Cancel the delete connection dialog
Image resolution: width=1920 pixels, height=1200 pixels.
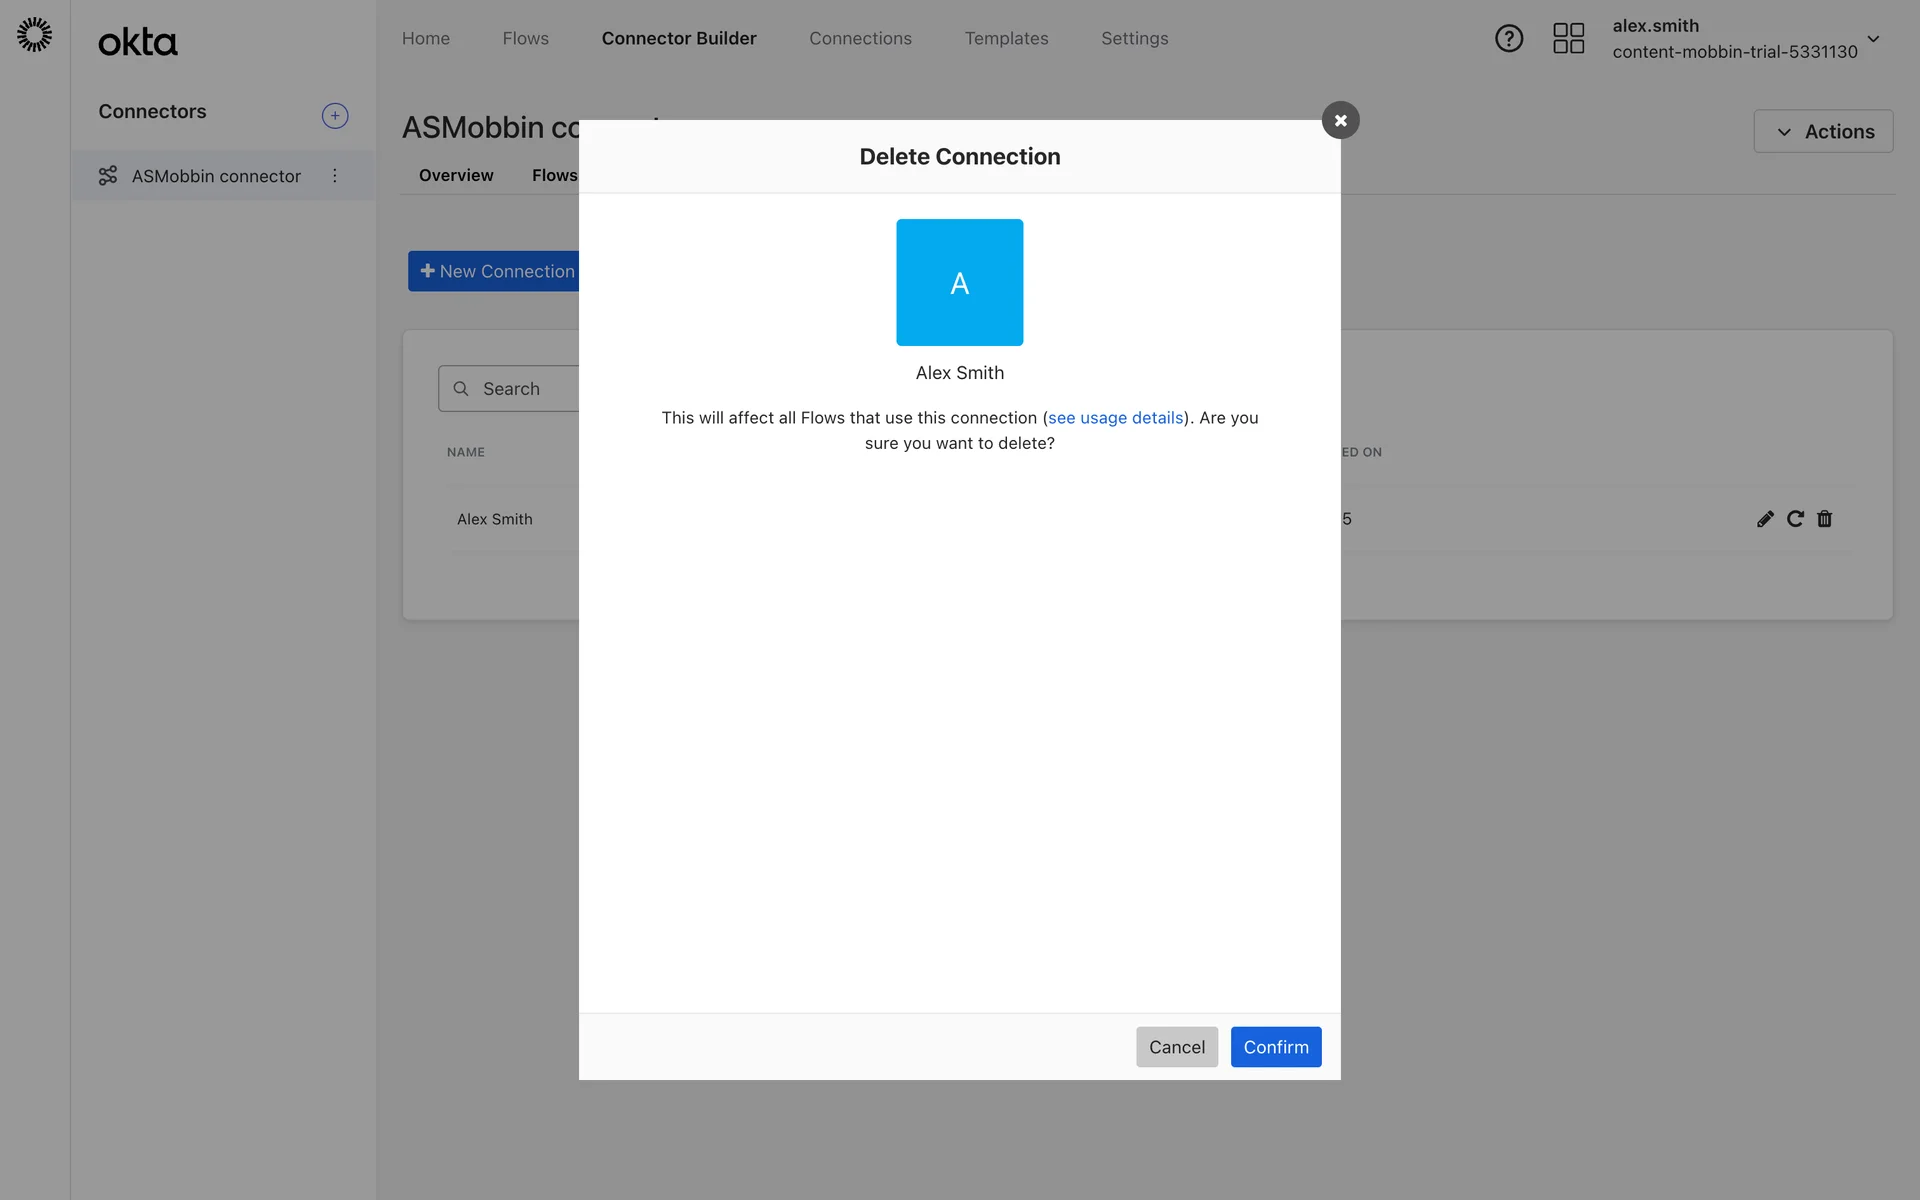pos(1176,1047)
